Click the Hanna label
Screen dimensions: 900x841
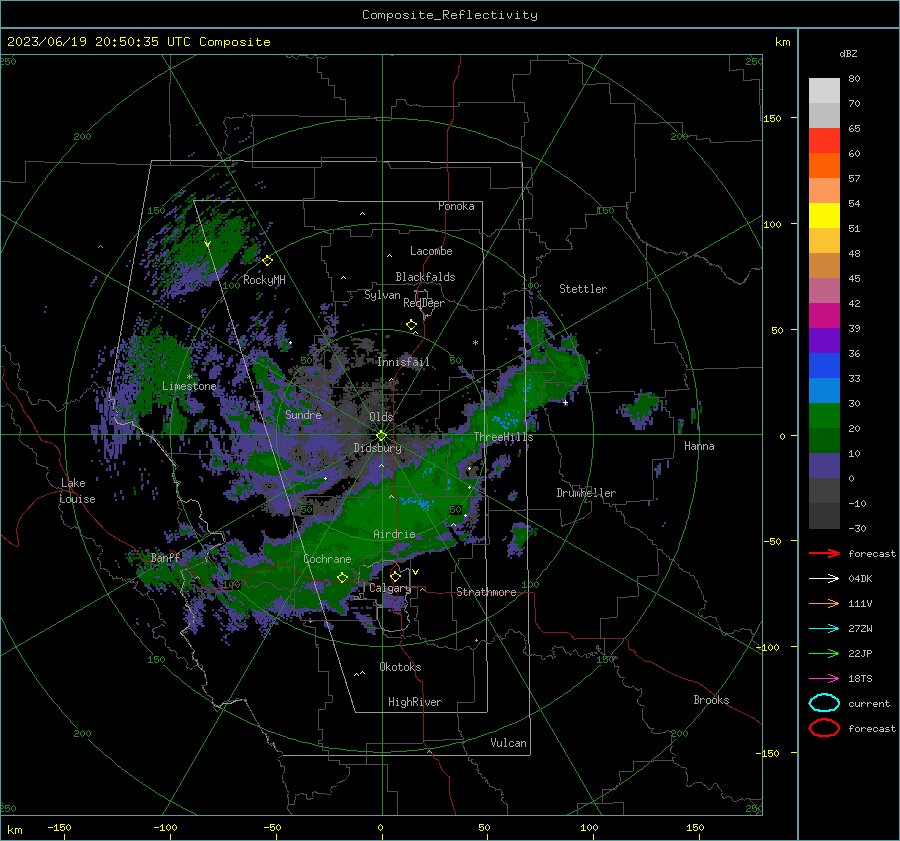699,446
